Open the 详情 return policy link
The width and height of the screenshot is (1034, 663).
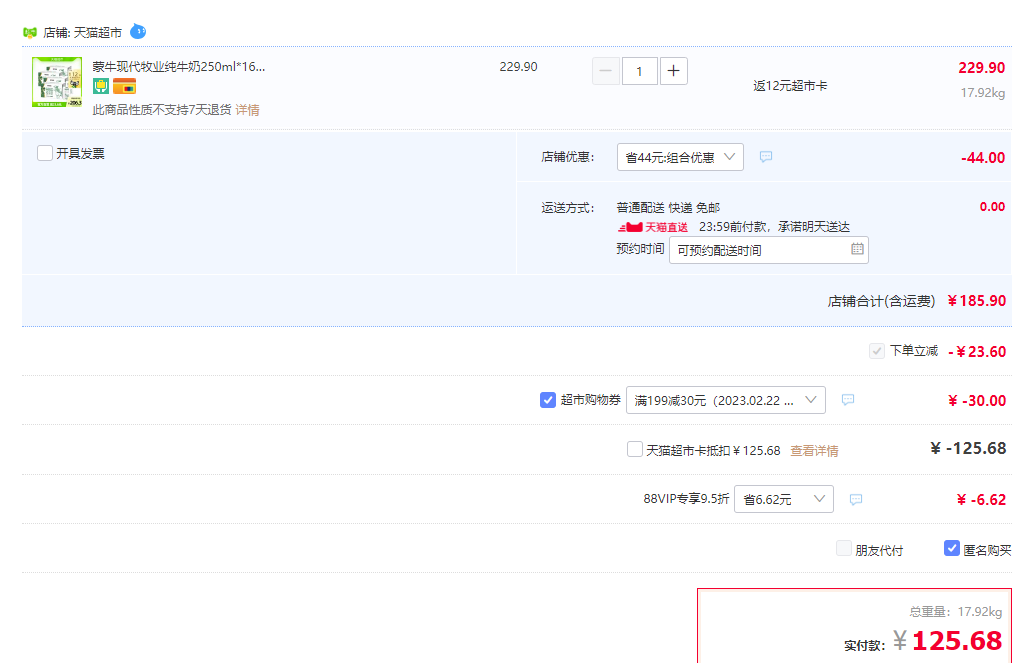click(x=247, y=110)
